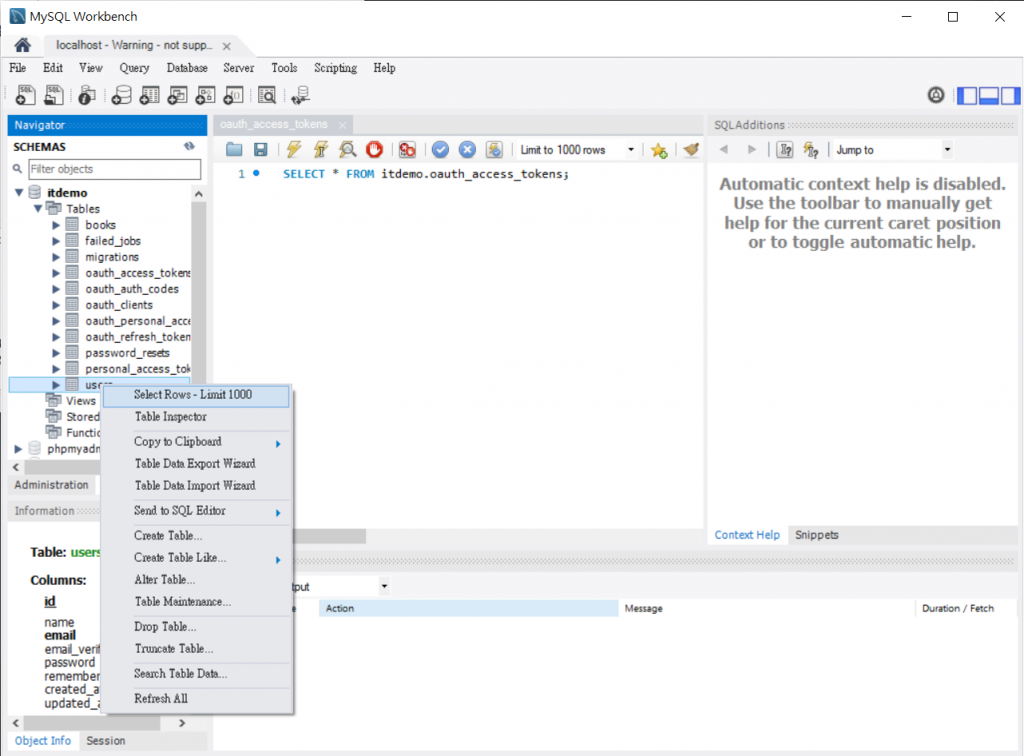Image resolution: width=1024 pixels, height=756 pixels.
Task: Close the localhost connection tab
Action: point(227,46)
